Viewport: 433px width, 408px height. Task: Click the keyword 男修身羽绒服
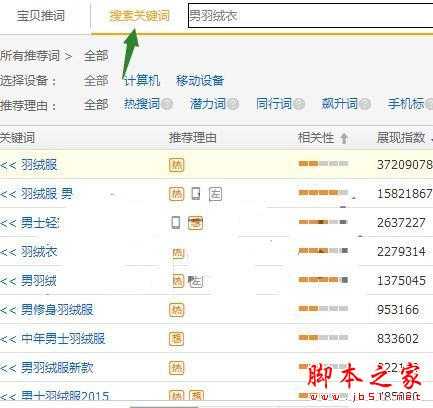click(x=57, y=310)
